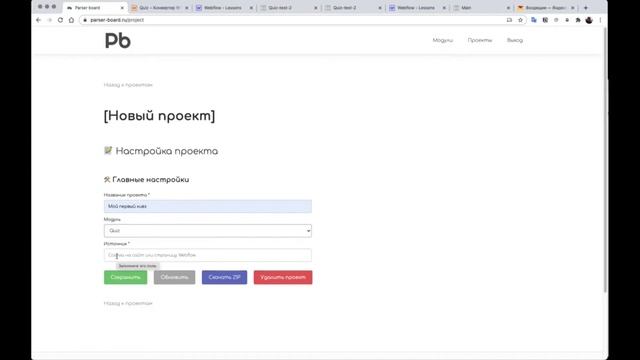Image resolution: width=640 pixels, height=360 pixels.
Task: Click the blue Скачать ZIP button
Action: pyautogui.click(x=224, y=277)
